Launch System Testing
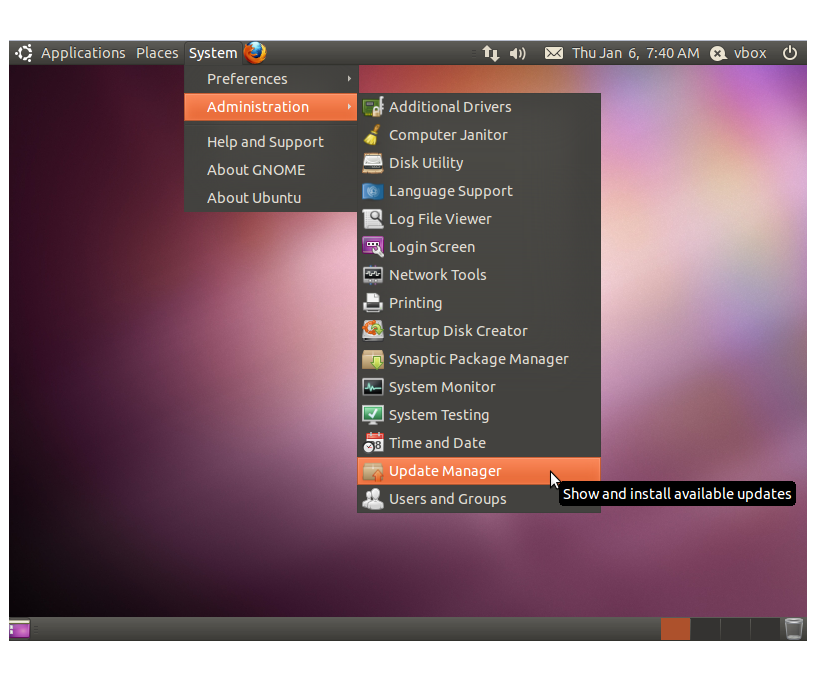The width and height of the screenshot is (816, 681). [x=479, y=415]
